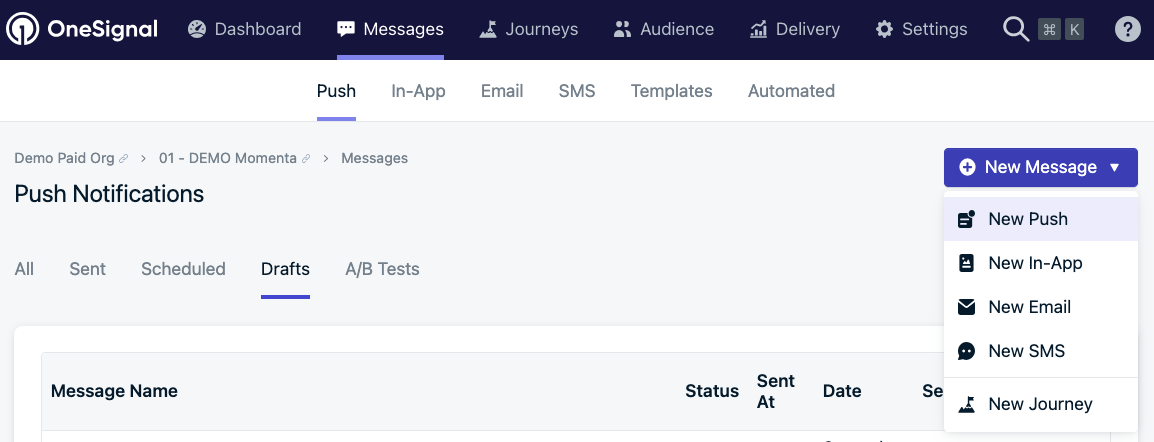The width and height of the screenshot is (1154, 442).
Task: Open the Audience navigation menu
Action: pos(664,30)
